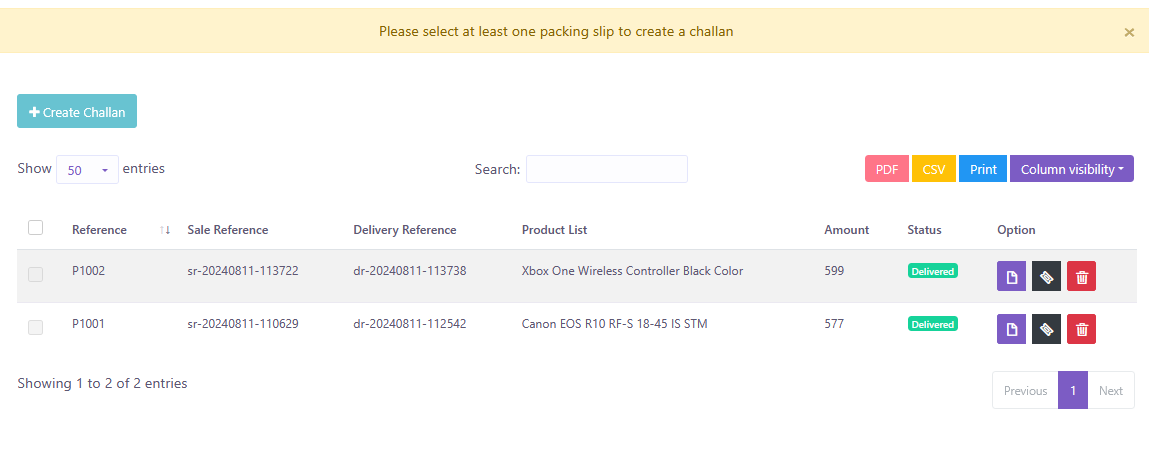Click the Create Challan button
The height and width of the screenshot is (461, 1149).
click(x=77, y=112)
